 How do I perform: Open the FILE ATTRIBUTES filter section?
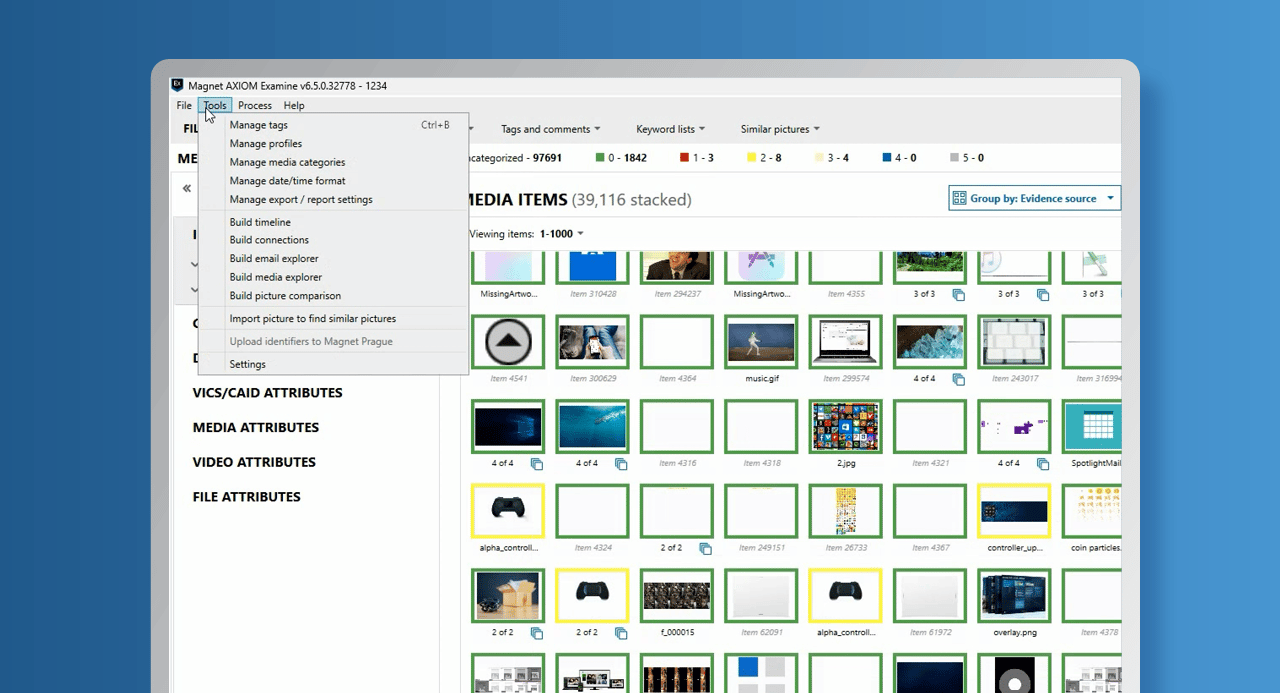(x=246, y=497)
